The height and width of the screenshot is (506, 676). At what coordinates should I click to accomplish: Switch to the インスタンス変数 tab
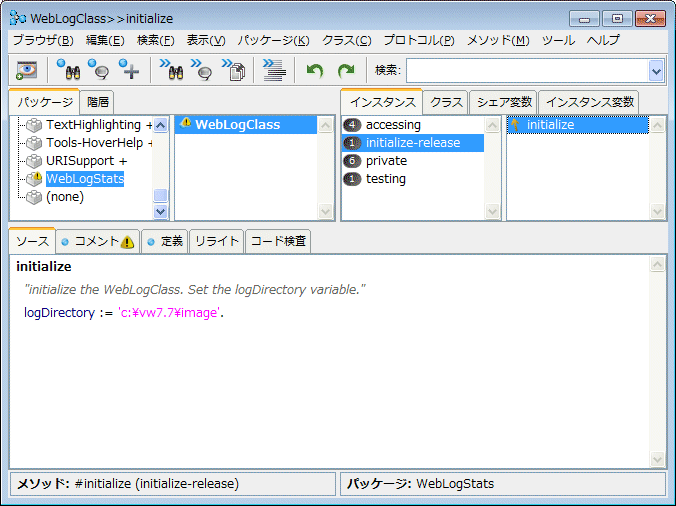coord(590,102)
